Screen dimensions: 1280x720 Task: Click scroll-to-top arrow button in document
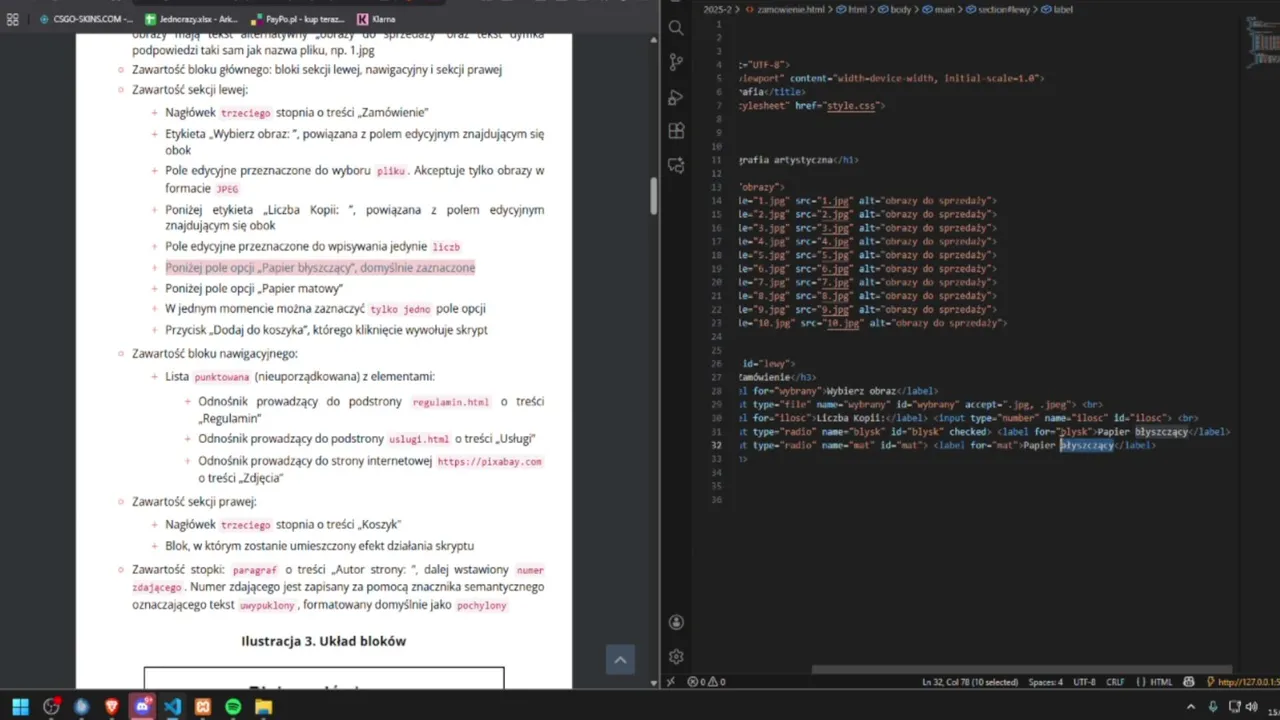click(x=620, y=659)
